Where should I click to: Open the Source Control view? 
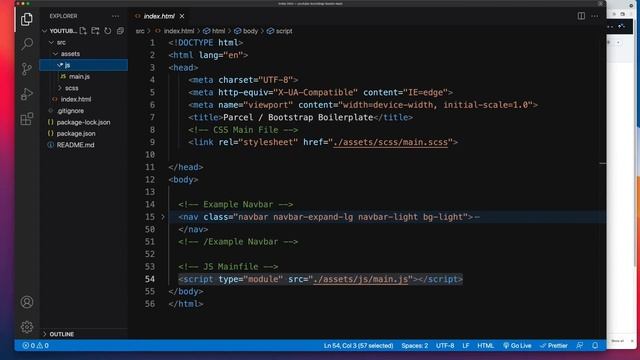[x=27, y=69]
